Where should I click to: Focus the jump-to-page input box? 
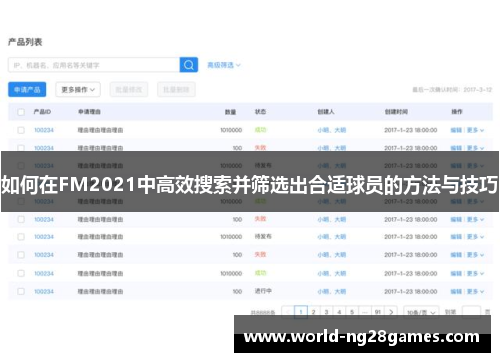tap(471, 312)
